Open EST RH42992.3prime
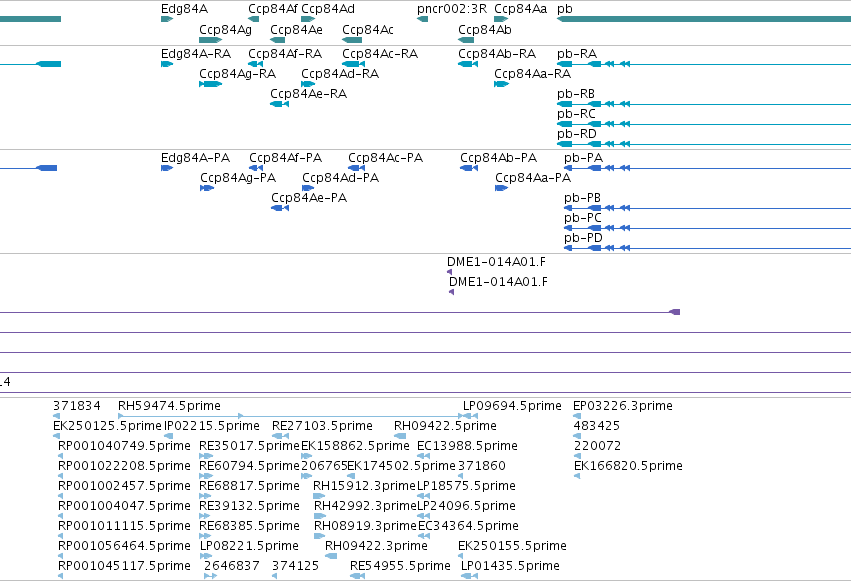This screenshot has width=851, height=581. pyautogui.click(x=365, y=506)
